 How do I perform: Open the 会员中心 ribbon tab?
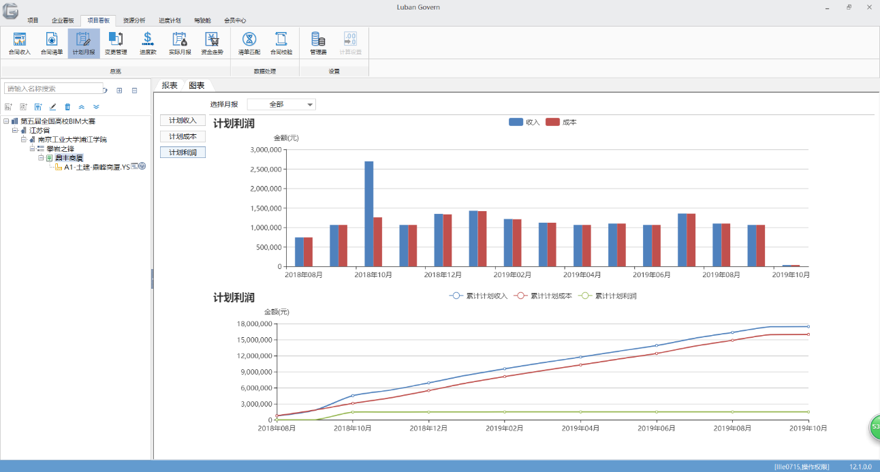pos(235,20)
